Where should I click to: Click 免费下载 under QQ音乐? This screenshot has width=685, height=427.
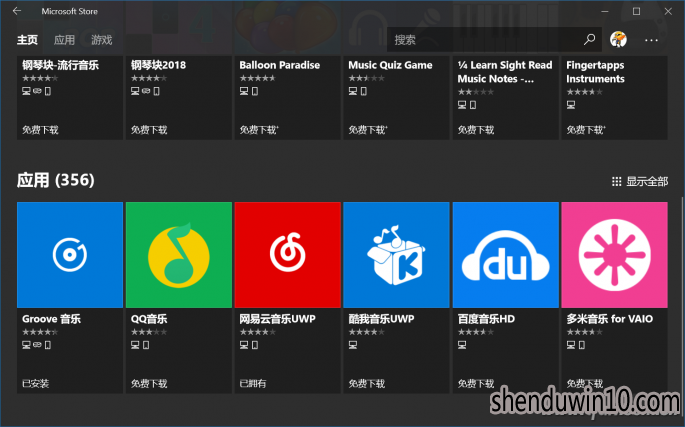point(149,384)
